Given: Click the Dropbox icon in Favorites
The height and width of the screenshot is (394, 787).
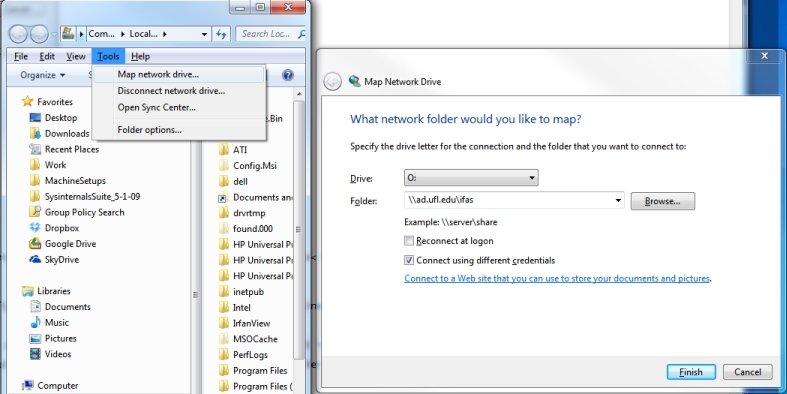Looking at the screenshot, I should point(35,228).
